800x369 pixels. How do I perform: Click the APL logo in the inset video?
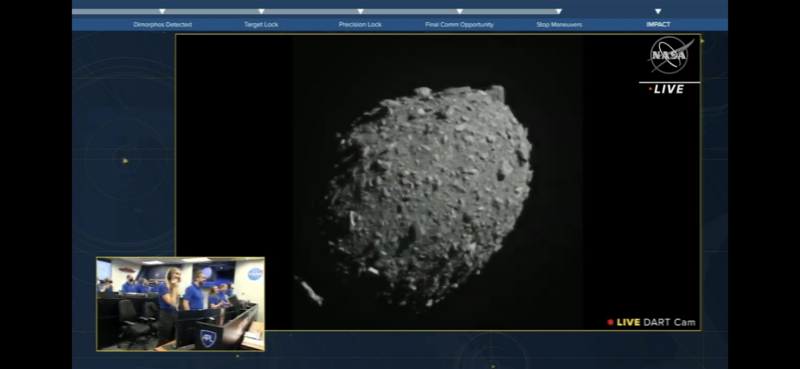[208, 338]
